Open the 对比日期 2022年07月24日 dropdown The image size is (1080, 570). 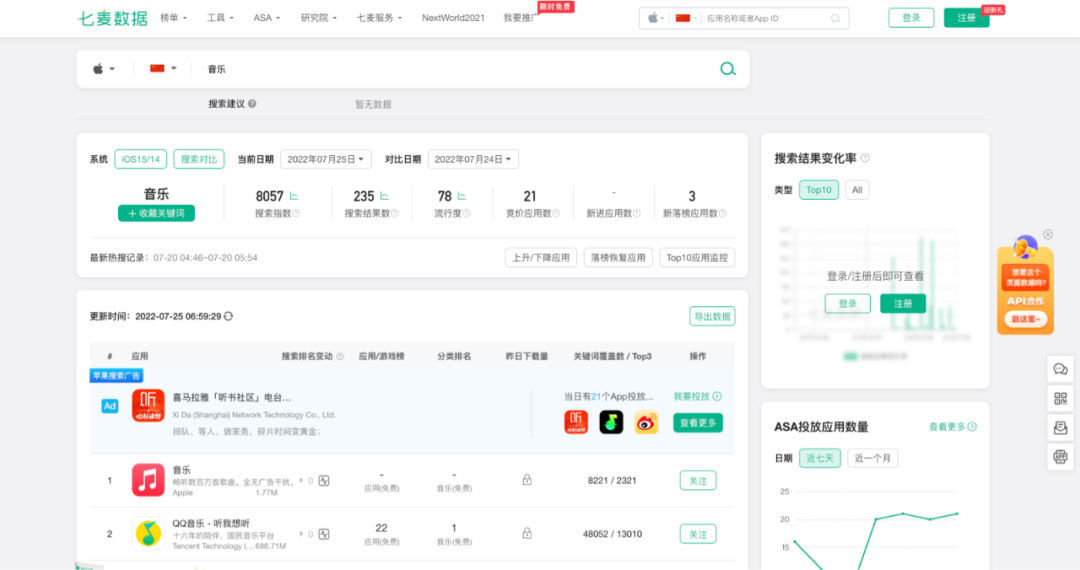473,159
